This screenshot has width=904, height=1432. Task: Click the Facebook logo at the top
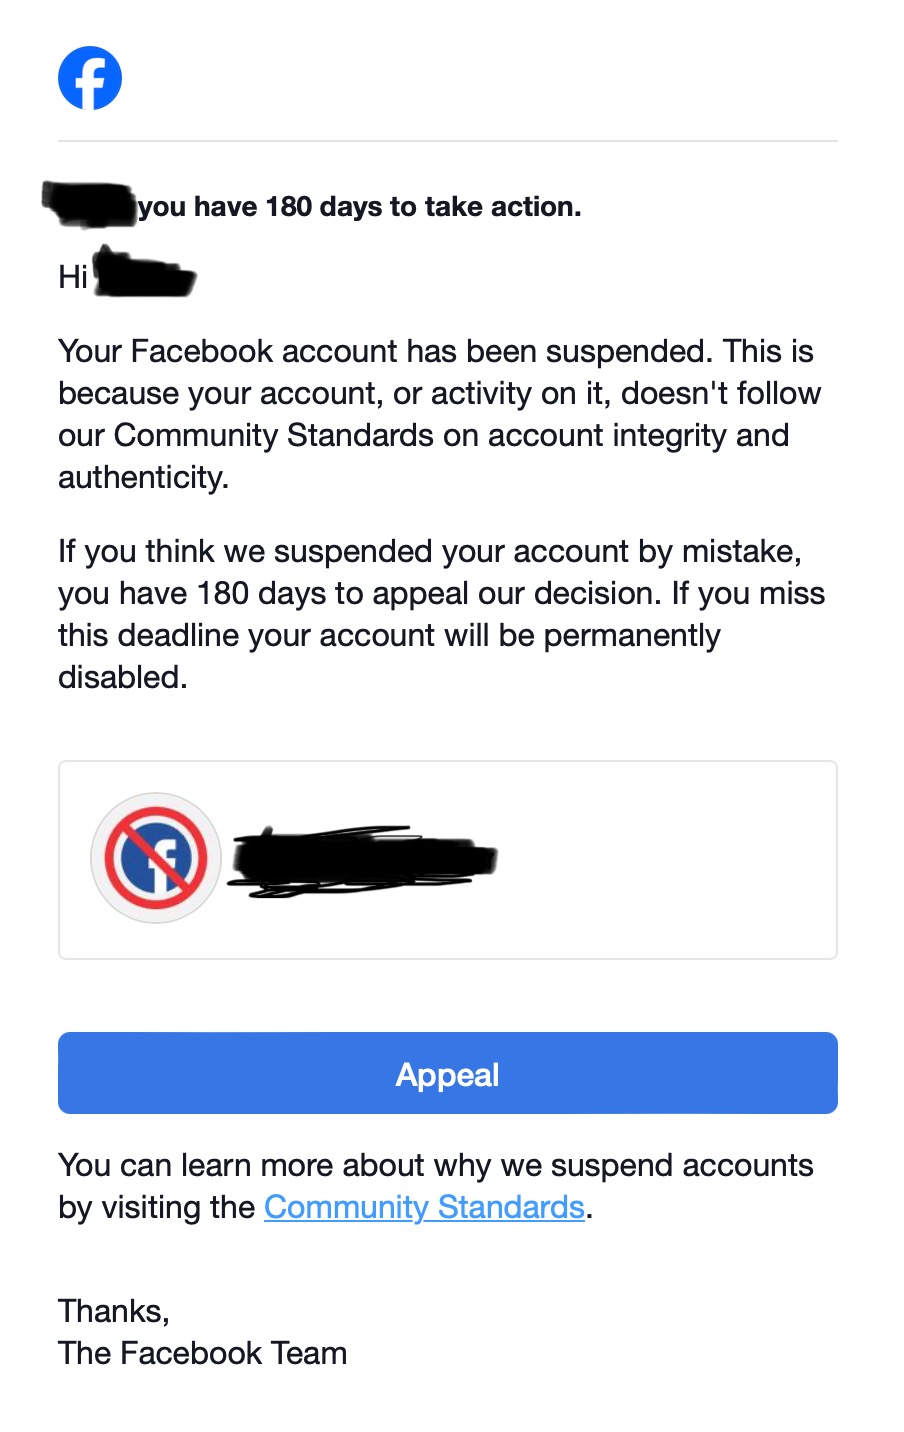tap(90, 78)
